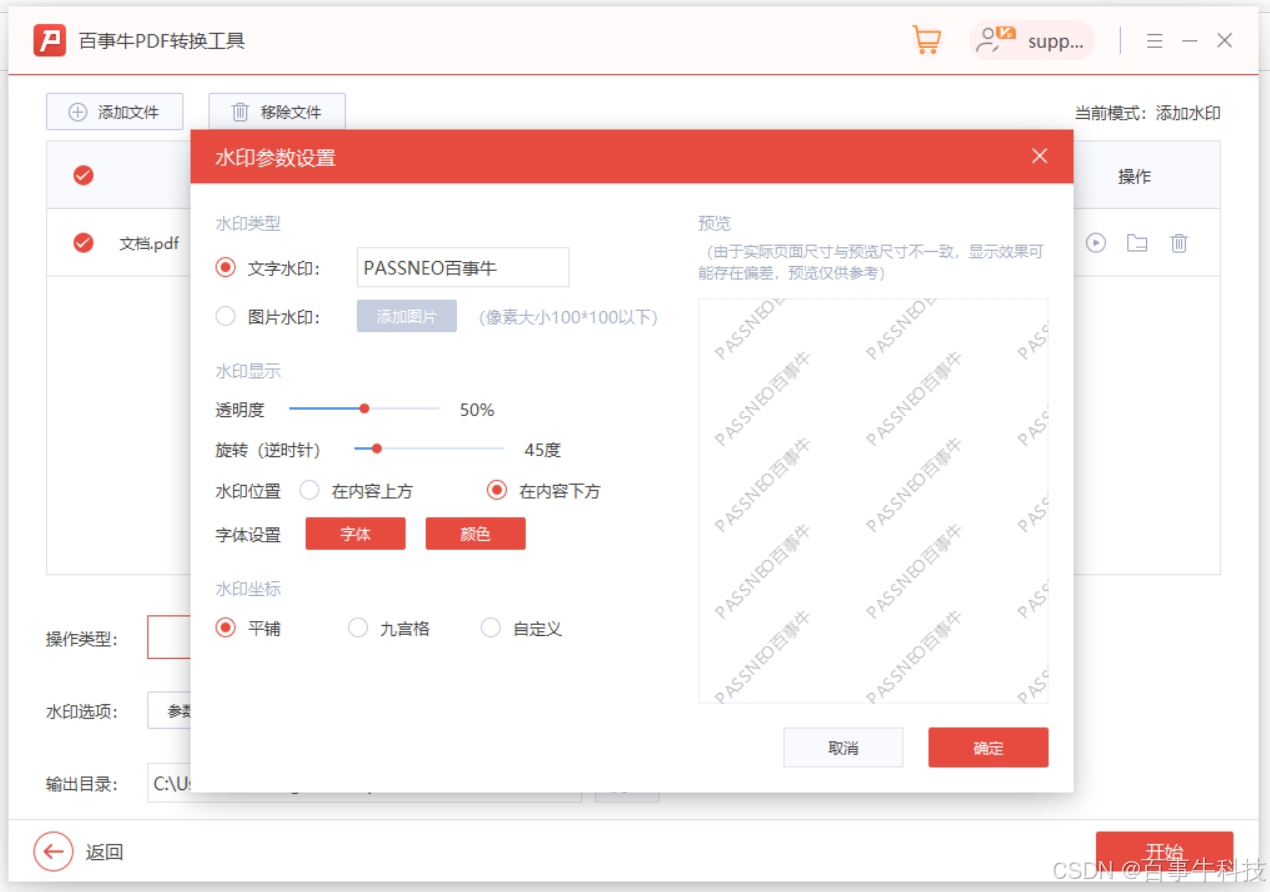The image size is (1270, 892).
Task: Open the 操作类型 dropdown box
Action: tap(169, 637)
